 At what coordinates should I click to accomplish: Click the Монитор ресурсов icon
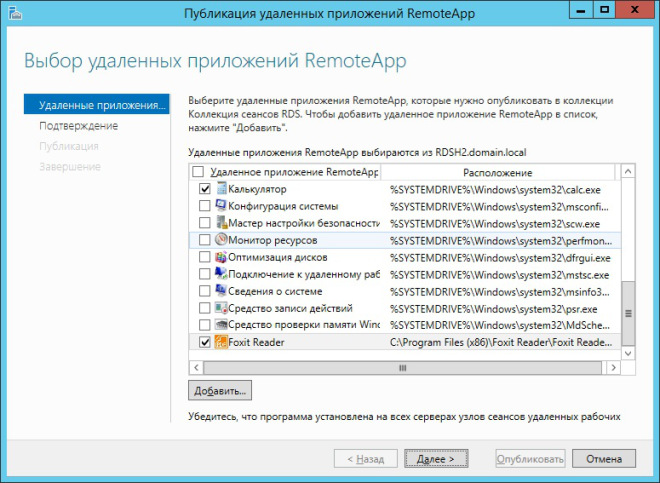click(220, 241)
